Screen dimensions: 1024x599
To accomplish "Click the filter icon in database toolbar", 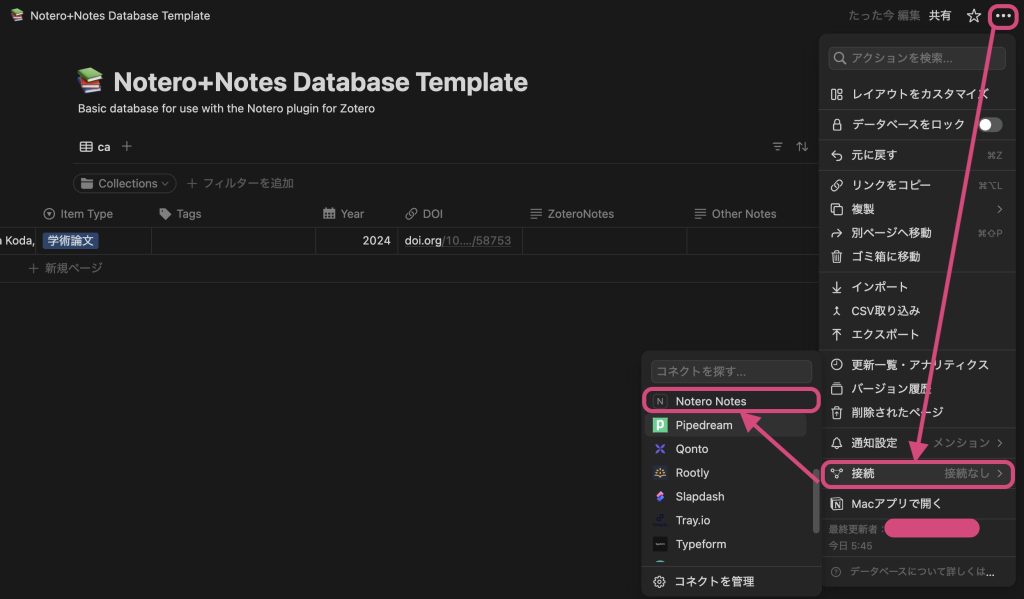I will (777, 147).
